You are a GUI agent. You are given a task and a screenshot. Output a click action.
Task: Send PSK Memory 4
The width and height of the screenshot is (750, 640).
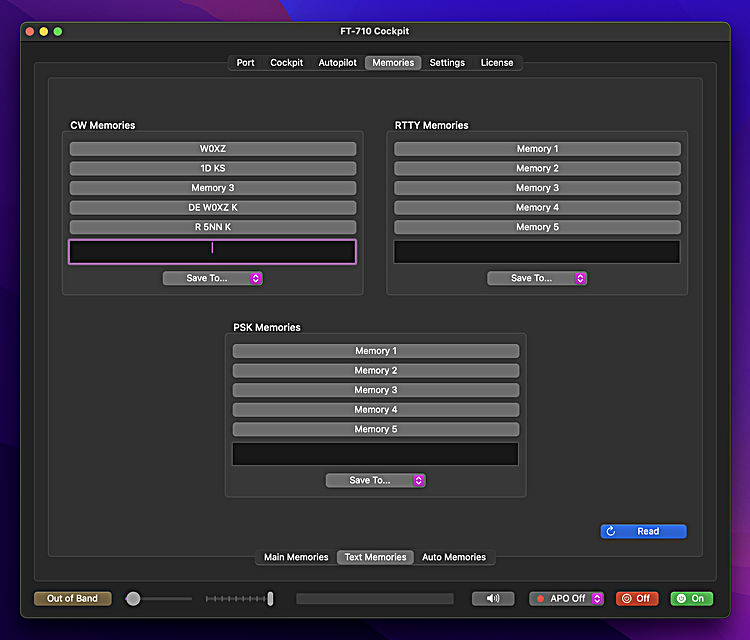376,410
